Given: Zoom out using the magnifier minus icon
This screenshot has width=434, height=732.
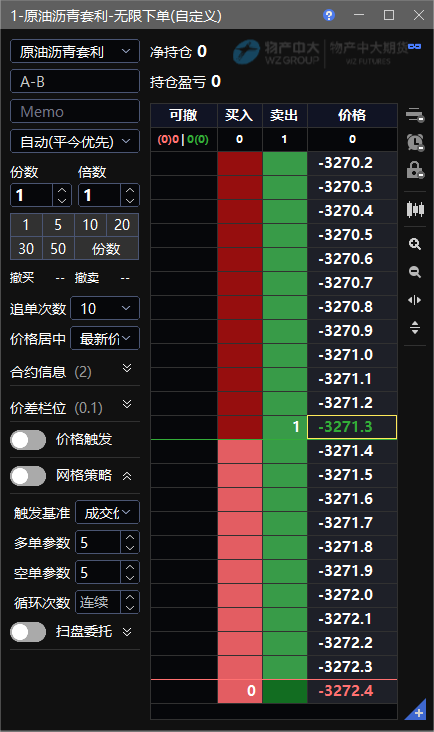Looking at the screenshot, I should click(415, 272).
